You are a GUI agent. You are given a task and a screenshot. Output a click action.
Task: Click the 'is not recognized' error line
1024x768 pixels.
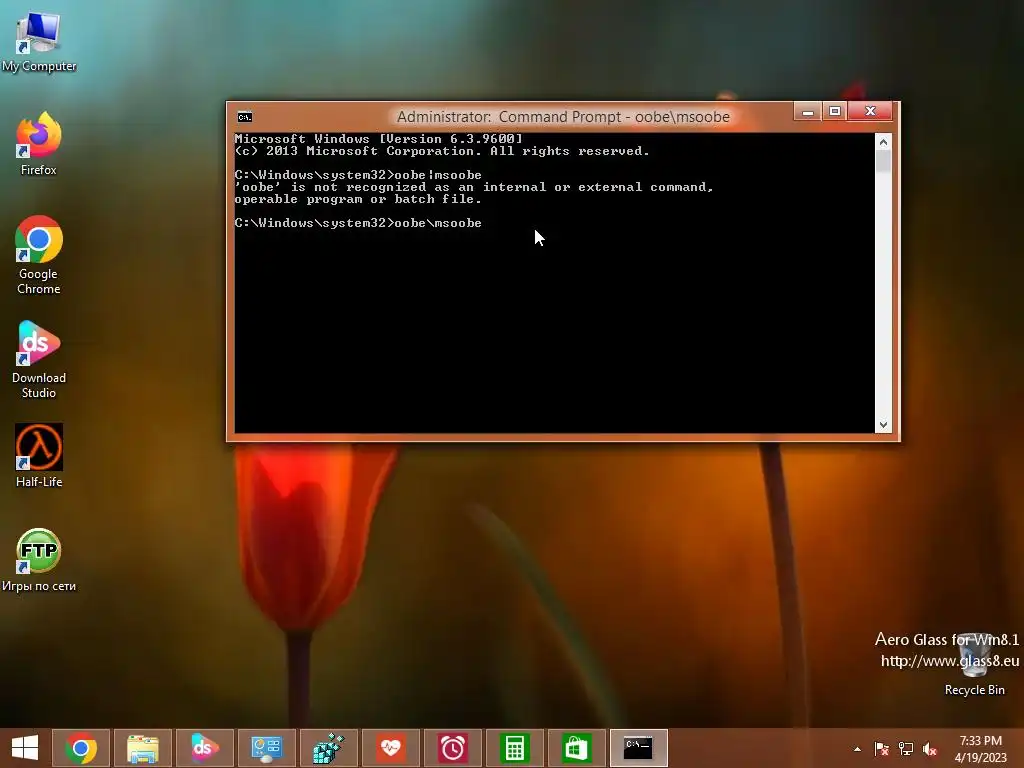[x=474, y=187]
